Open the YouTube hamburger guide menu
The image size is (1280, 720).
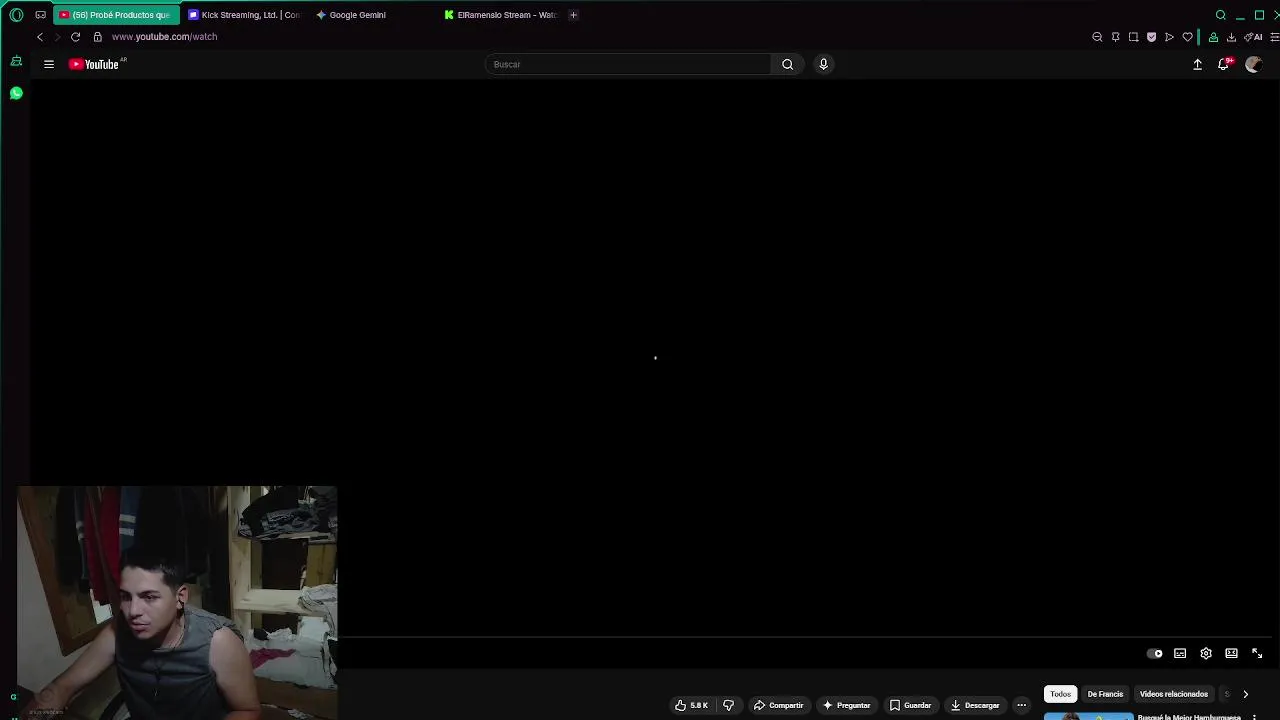click(48, 64)
